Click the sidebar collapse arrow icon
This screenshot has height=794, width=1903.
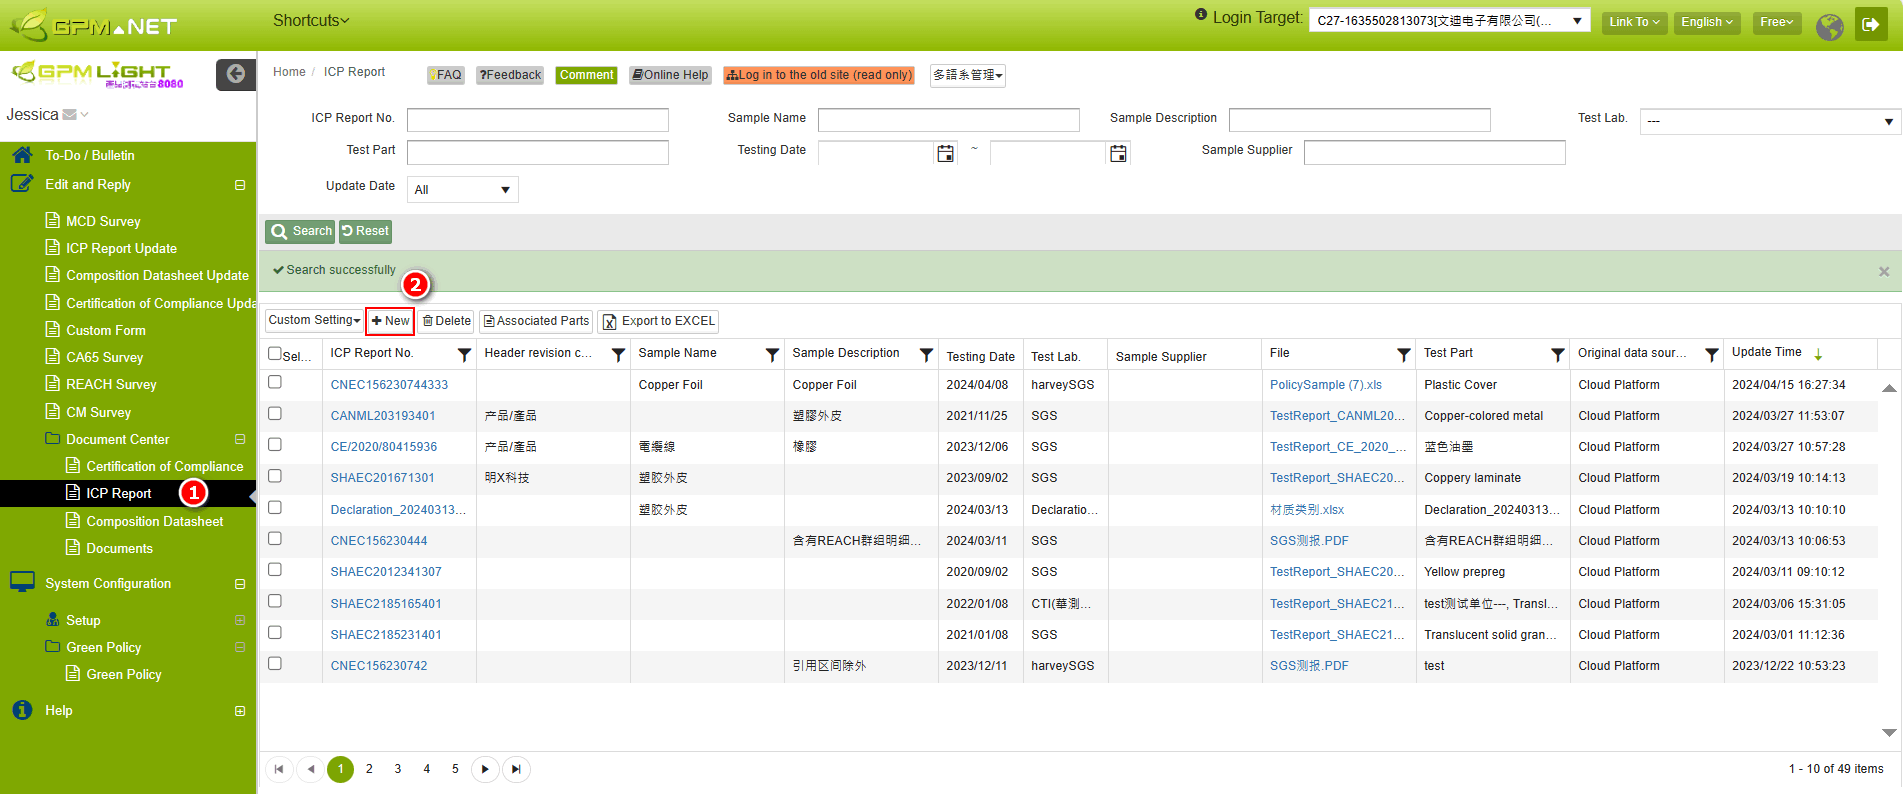[x=236, y=74]
